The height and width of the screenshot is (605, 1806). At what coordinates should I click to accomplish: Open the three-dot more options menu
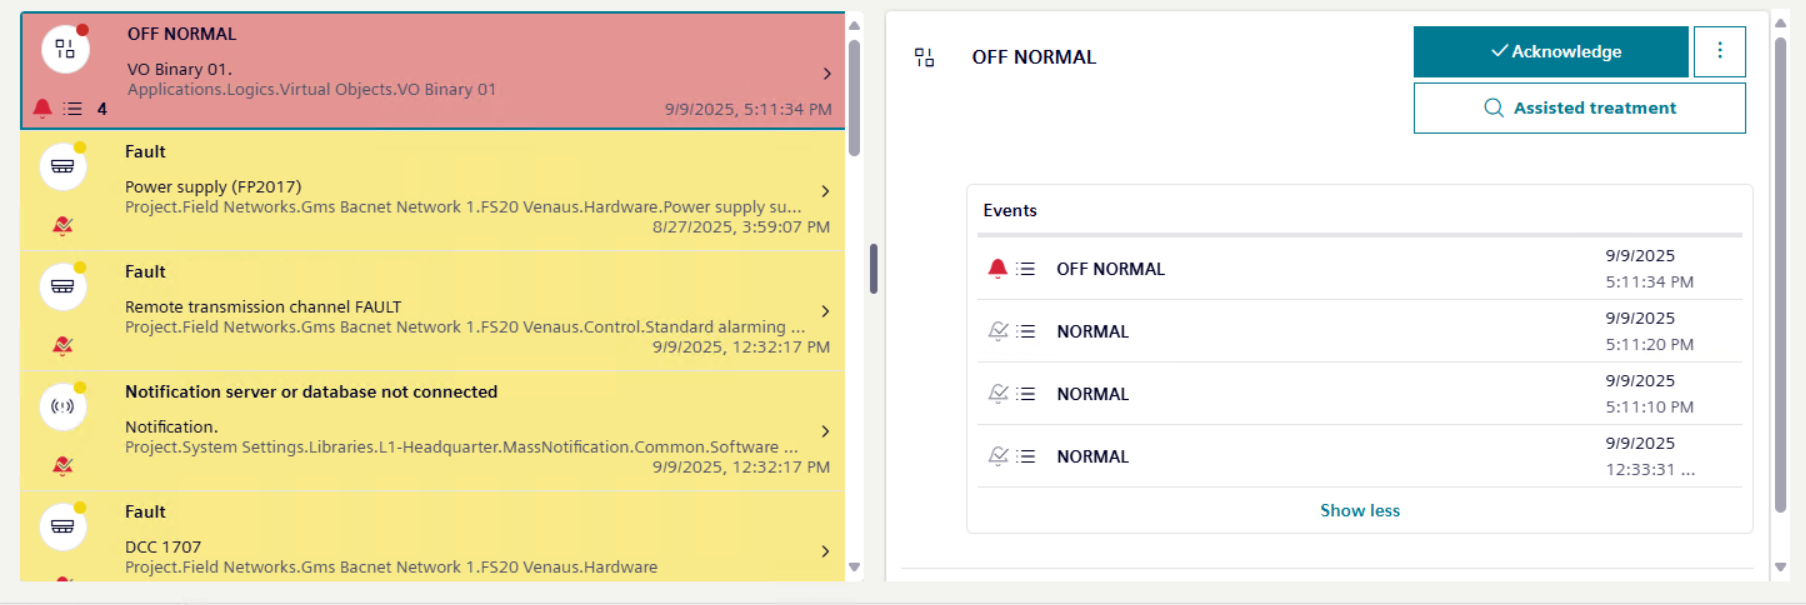pos(1719,52)
